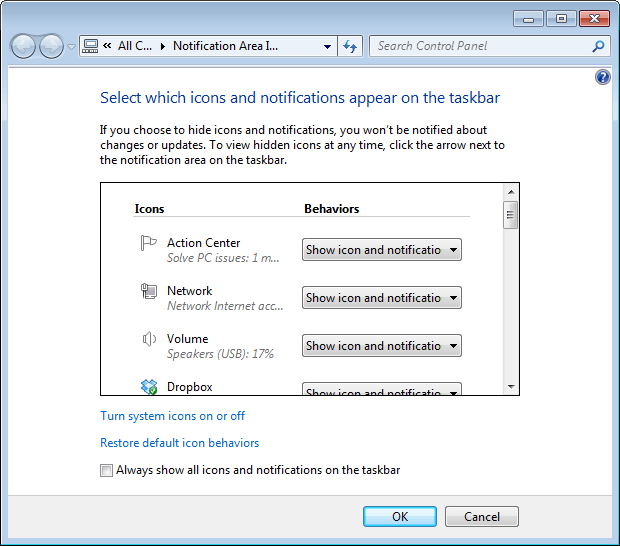
Task: Open Dropbox behavior dropdown
Action: 382,389
